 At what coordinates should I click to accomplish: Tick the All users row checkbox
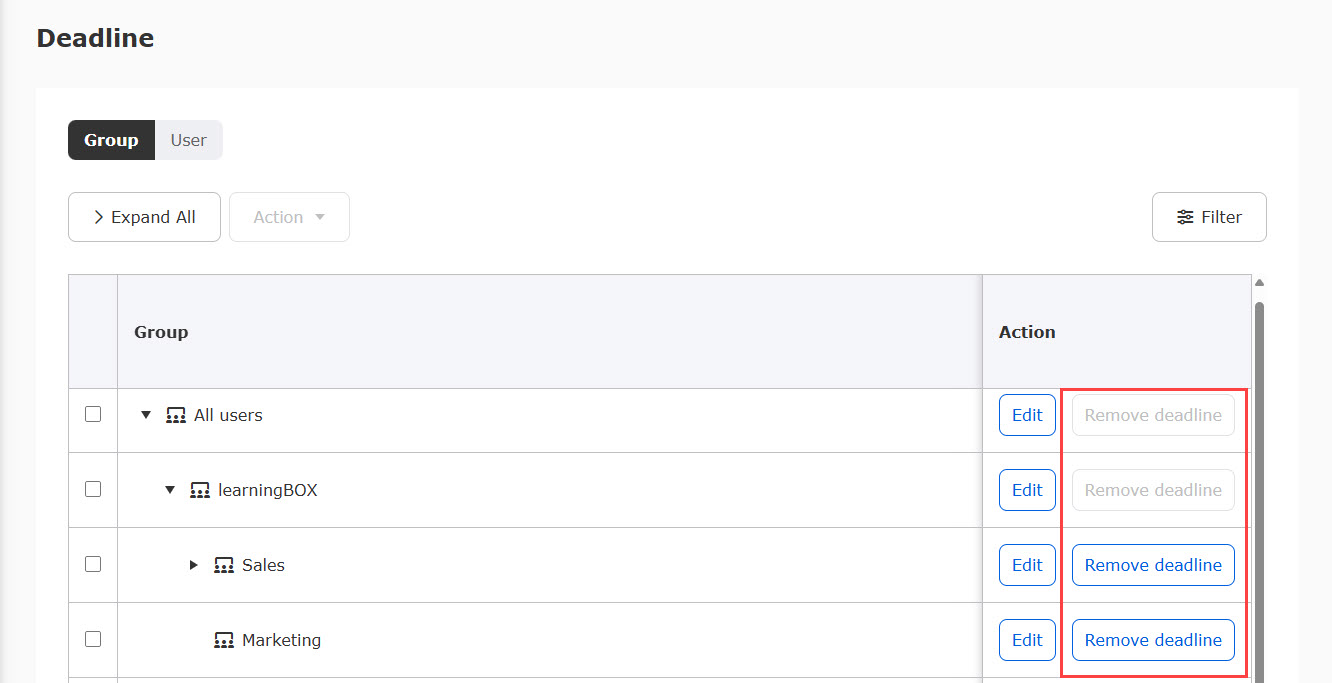tap(93, 414)
